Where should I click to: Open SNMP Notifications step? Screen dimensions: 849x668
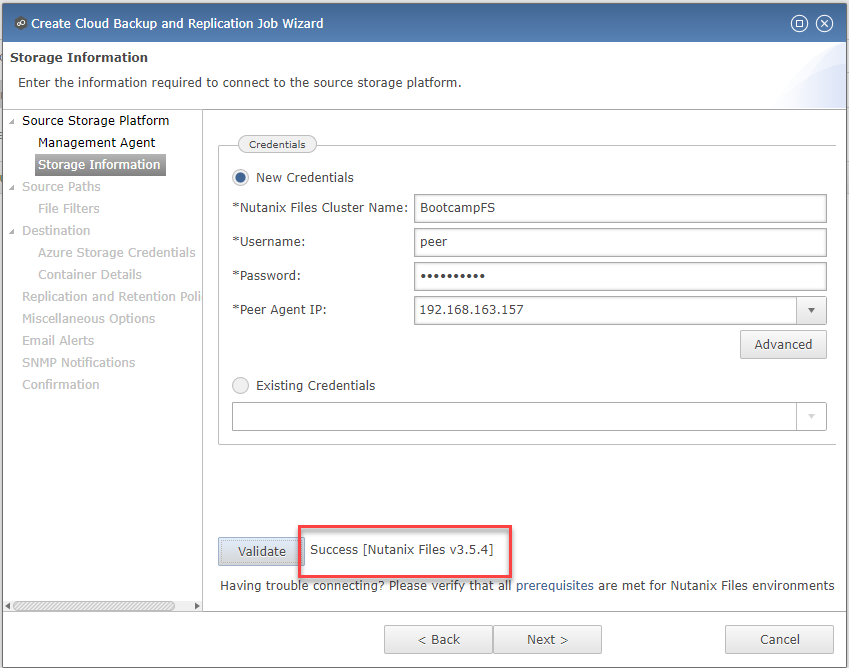pos(79,362)
